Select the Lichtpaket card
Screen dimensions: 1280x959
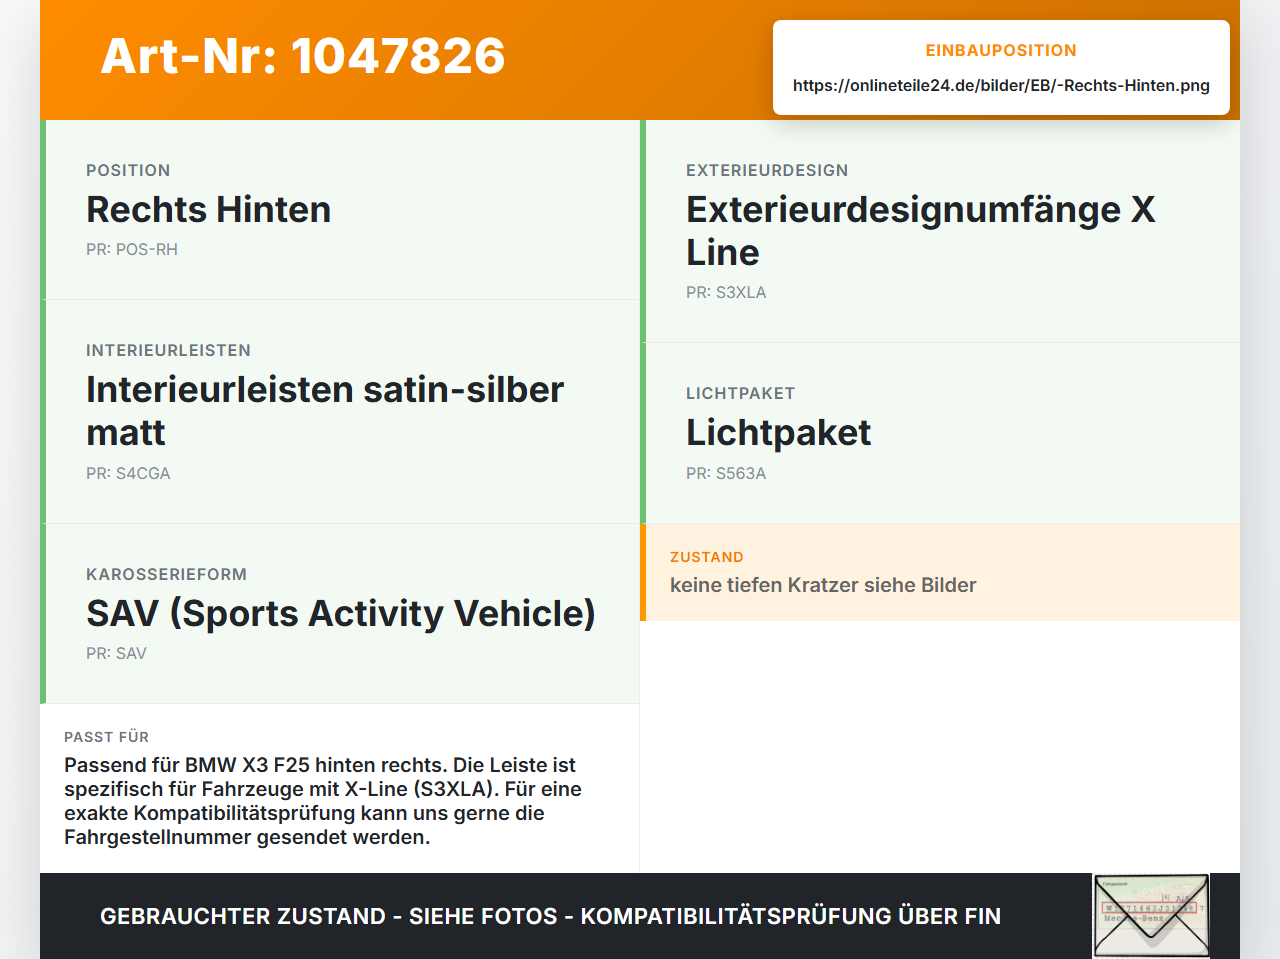tap(940, 433)
